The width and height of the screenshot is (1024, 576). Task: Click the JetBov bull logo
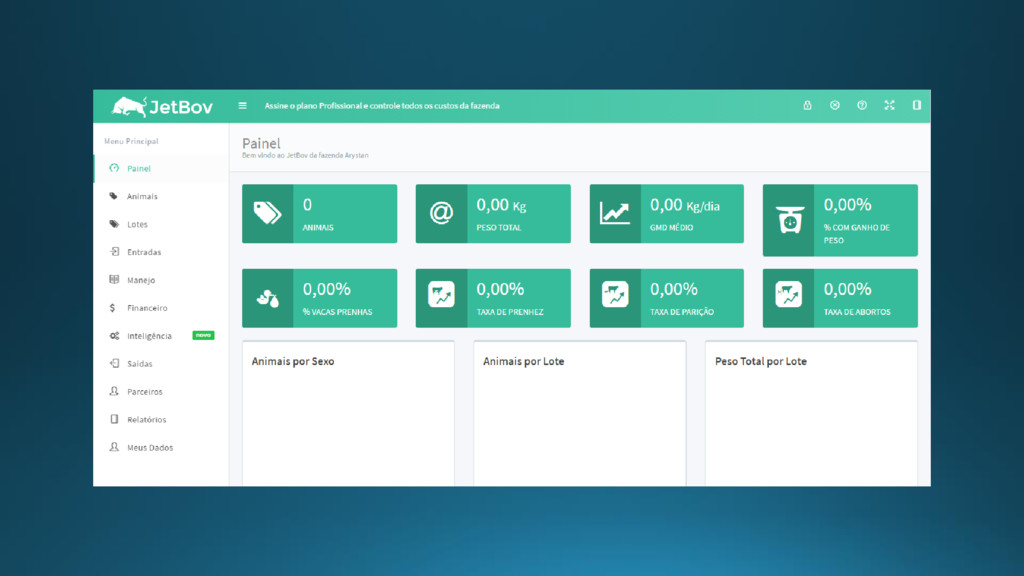pos(162,106)
